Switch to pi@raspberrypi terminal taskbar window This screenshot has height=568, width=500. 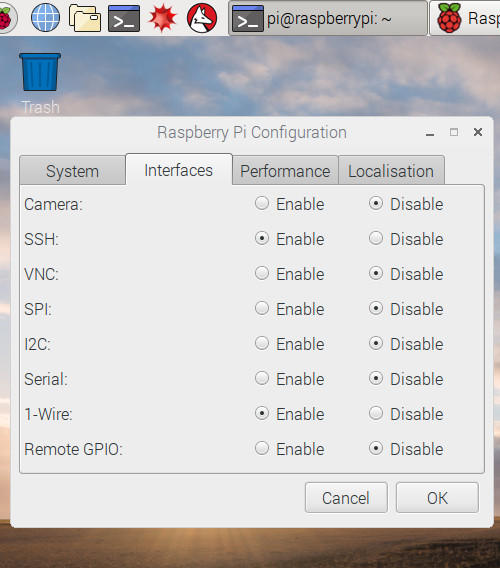pos(328,18)
